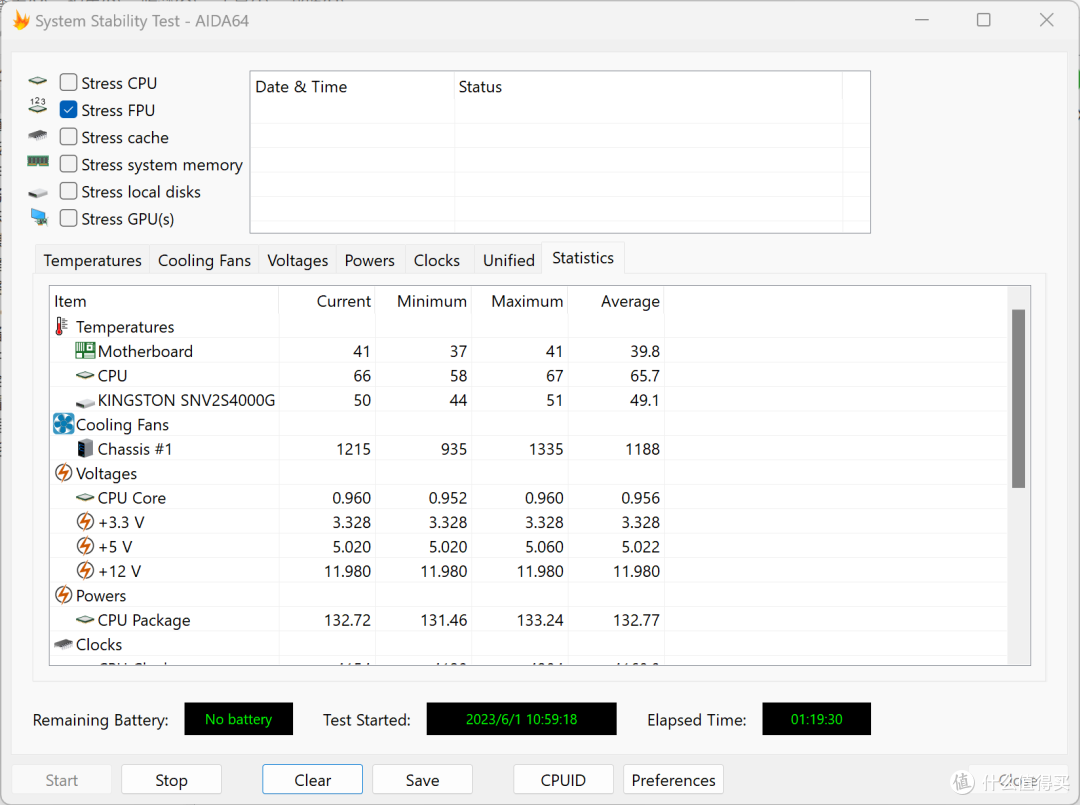
Task: Click the Cooling Fans blue fan icon
Action: 63,424
